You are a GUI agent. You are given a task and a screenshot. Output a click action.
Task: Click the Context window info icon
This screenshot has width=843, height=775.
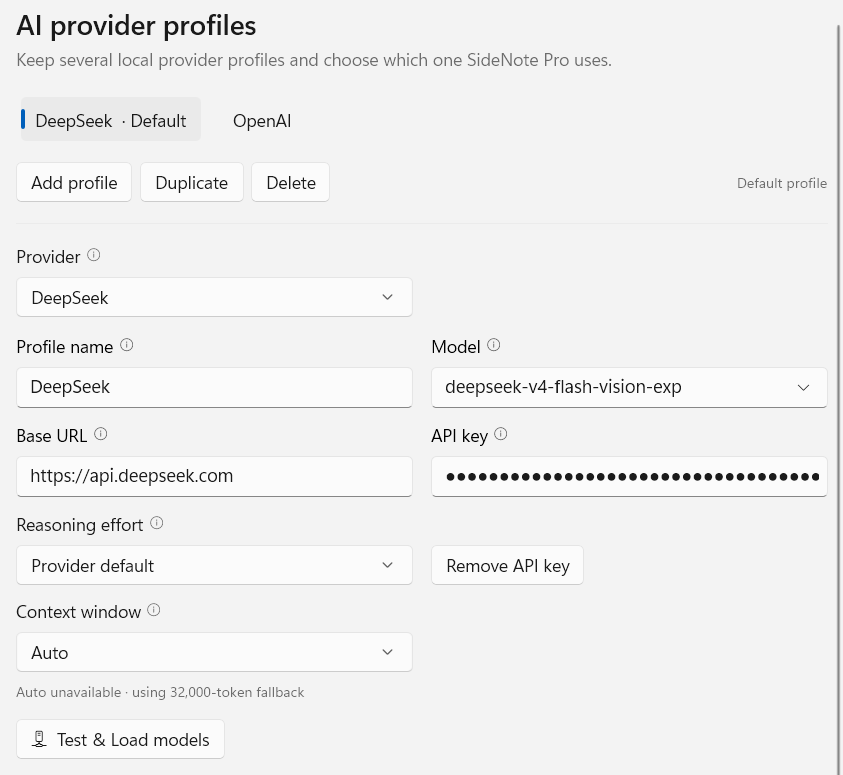154,610
